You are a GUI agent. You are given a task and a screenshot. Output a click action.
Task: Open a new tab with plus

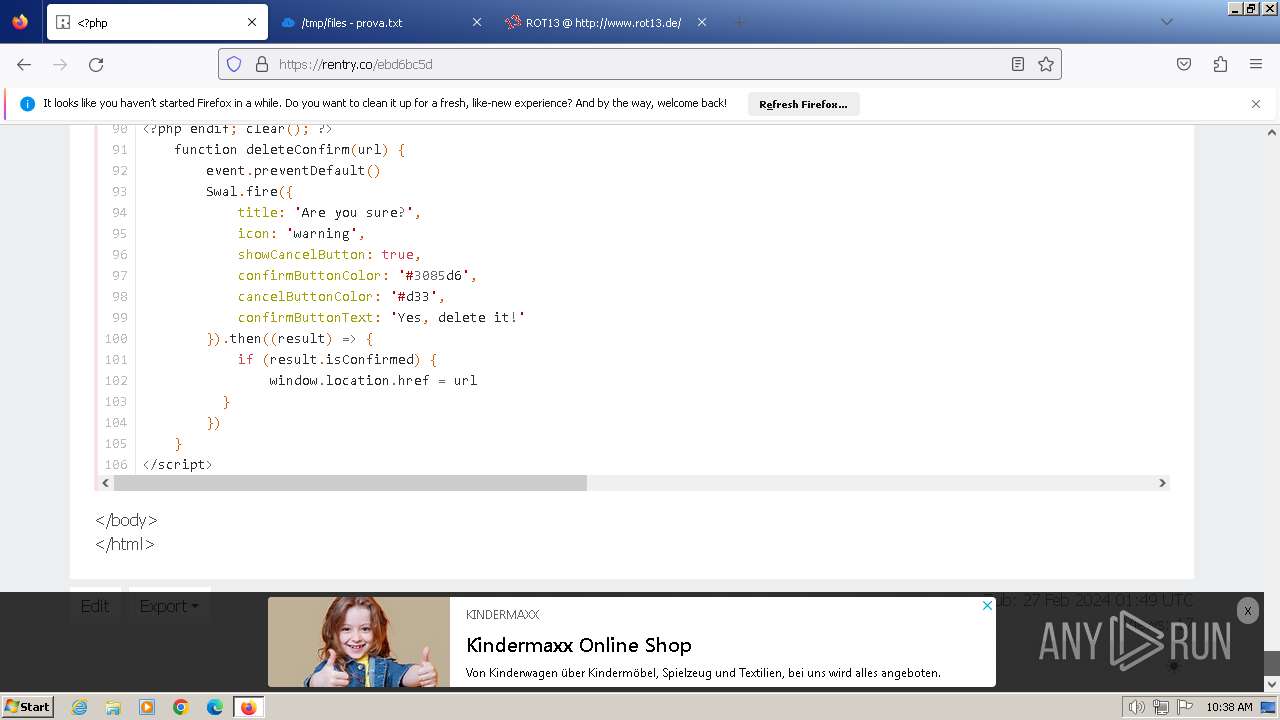pos(739,22)
